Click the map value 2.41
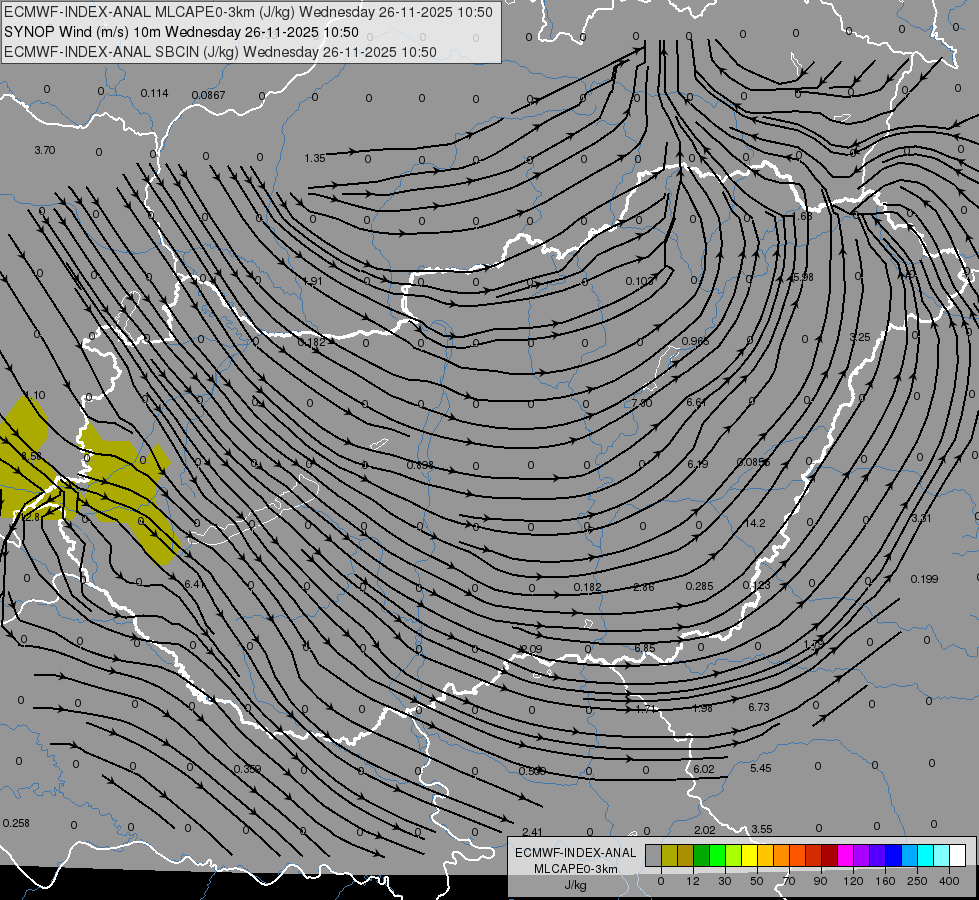Screen dimensions: 979x900 click(x=532, y=832)
